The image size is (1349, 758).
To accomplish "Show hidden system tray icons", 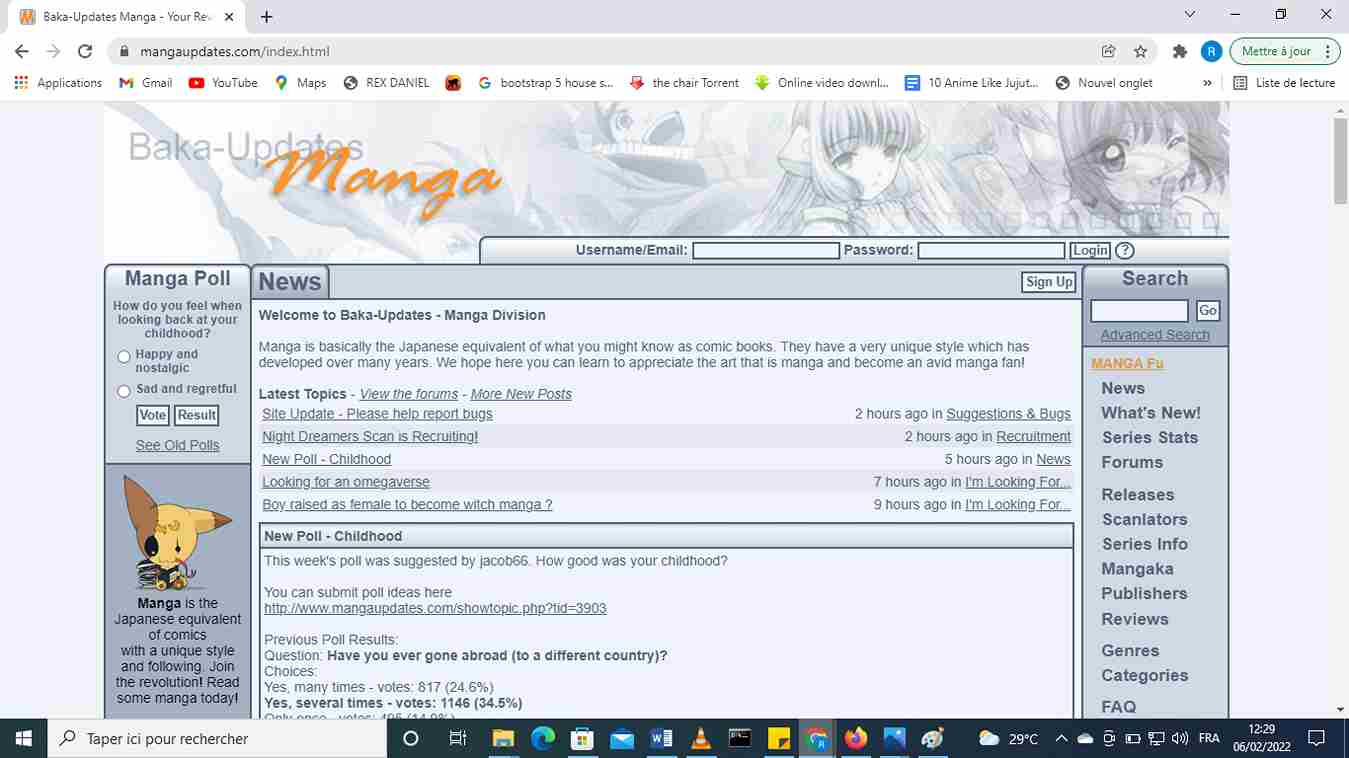I will click(1061, 739).
